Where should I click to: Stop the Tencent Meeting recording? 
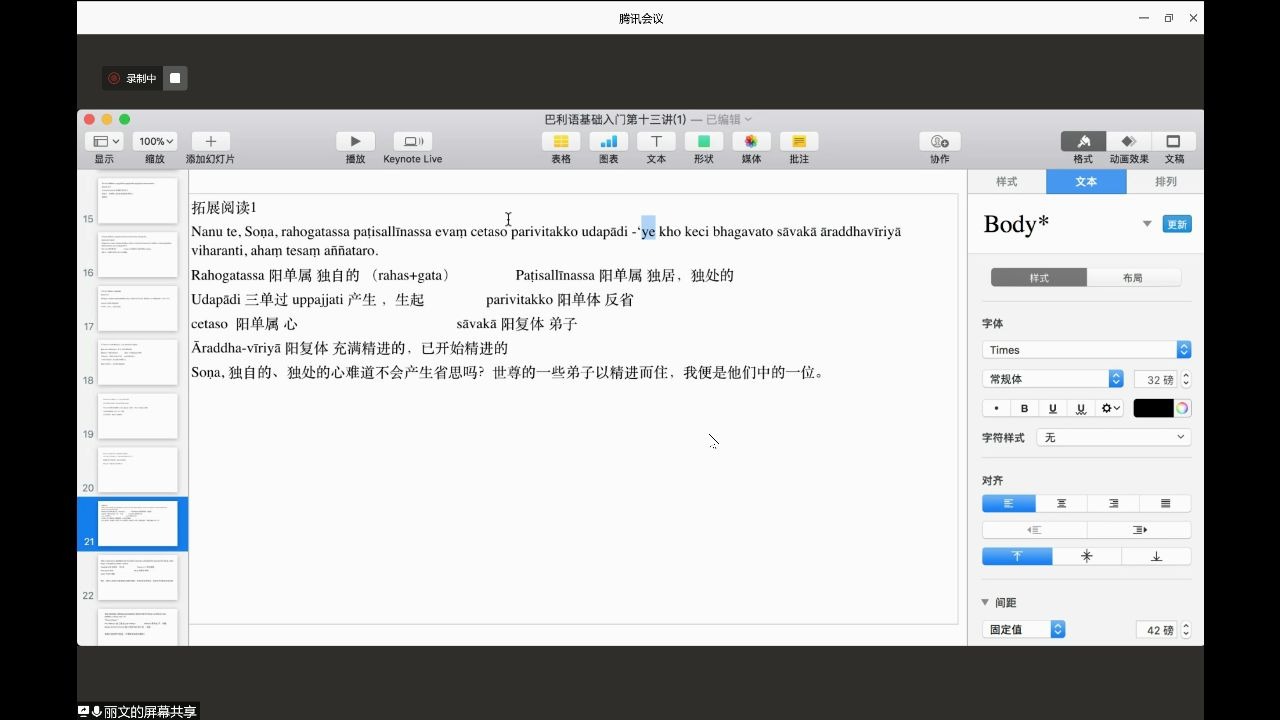tap(175, 78)
